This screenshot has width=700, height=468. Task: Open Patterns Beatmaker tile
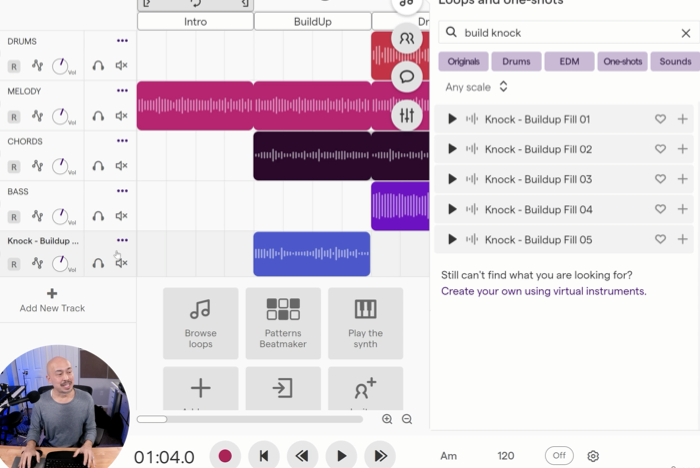[283, 323]
